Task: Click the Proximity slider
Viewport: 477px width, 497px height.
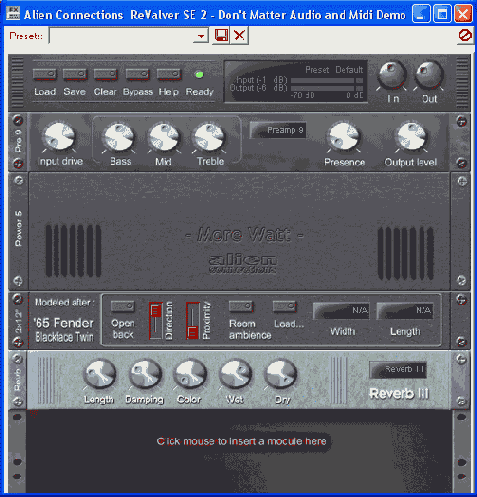Action: 193,321
